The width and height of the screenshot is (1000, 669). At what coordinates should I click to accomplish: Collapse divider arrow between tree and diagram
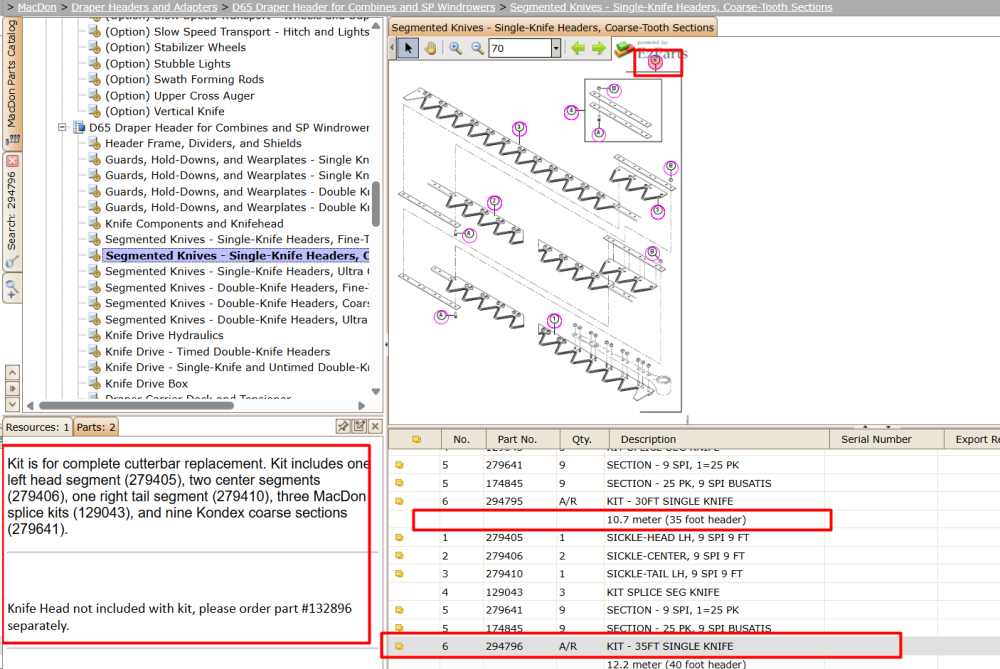pos(385,344)
